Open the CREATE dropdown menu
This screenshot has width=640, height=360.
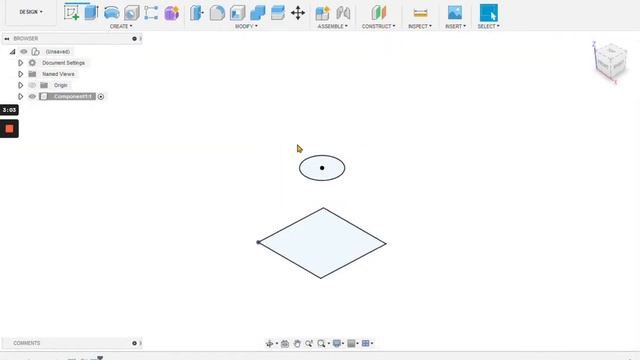[x=121, y=26]
